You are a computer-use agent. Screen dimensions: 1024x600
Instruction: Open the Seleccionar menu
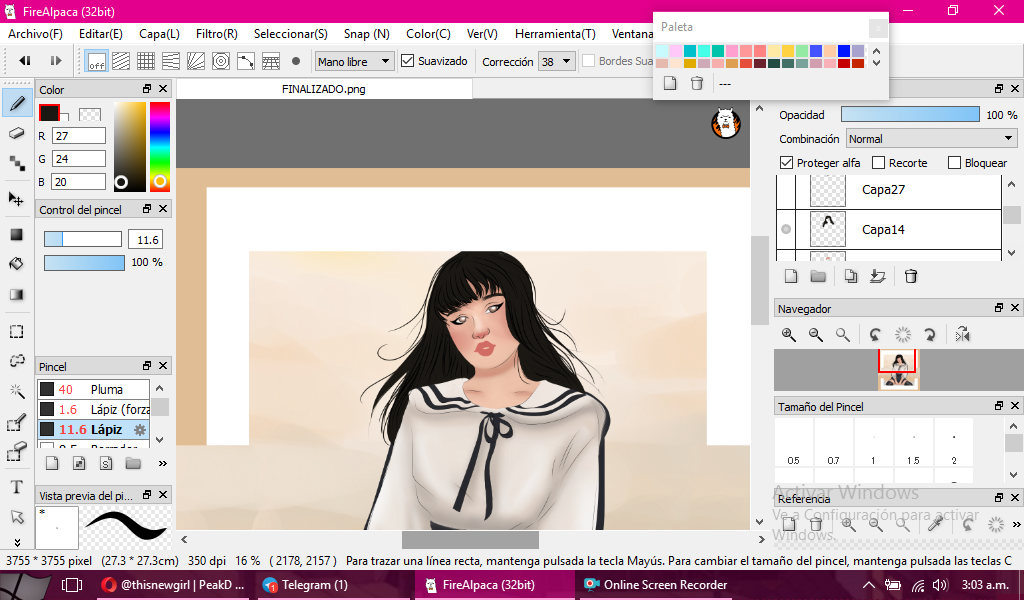point(291,34)
